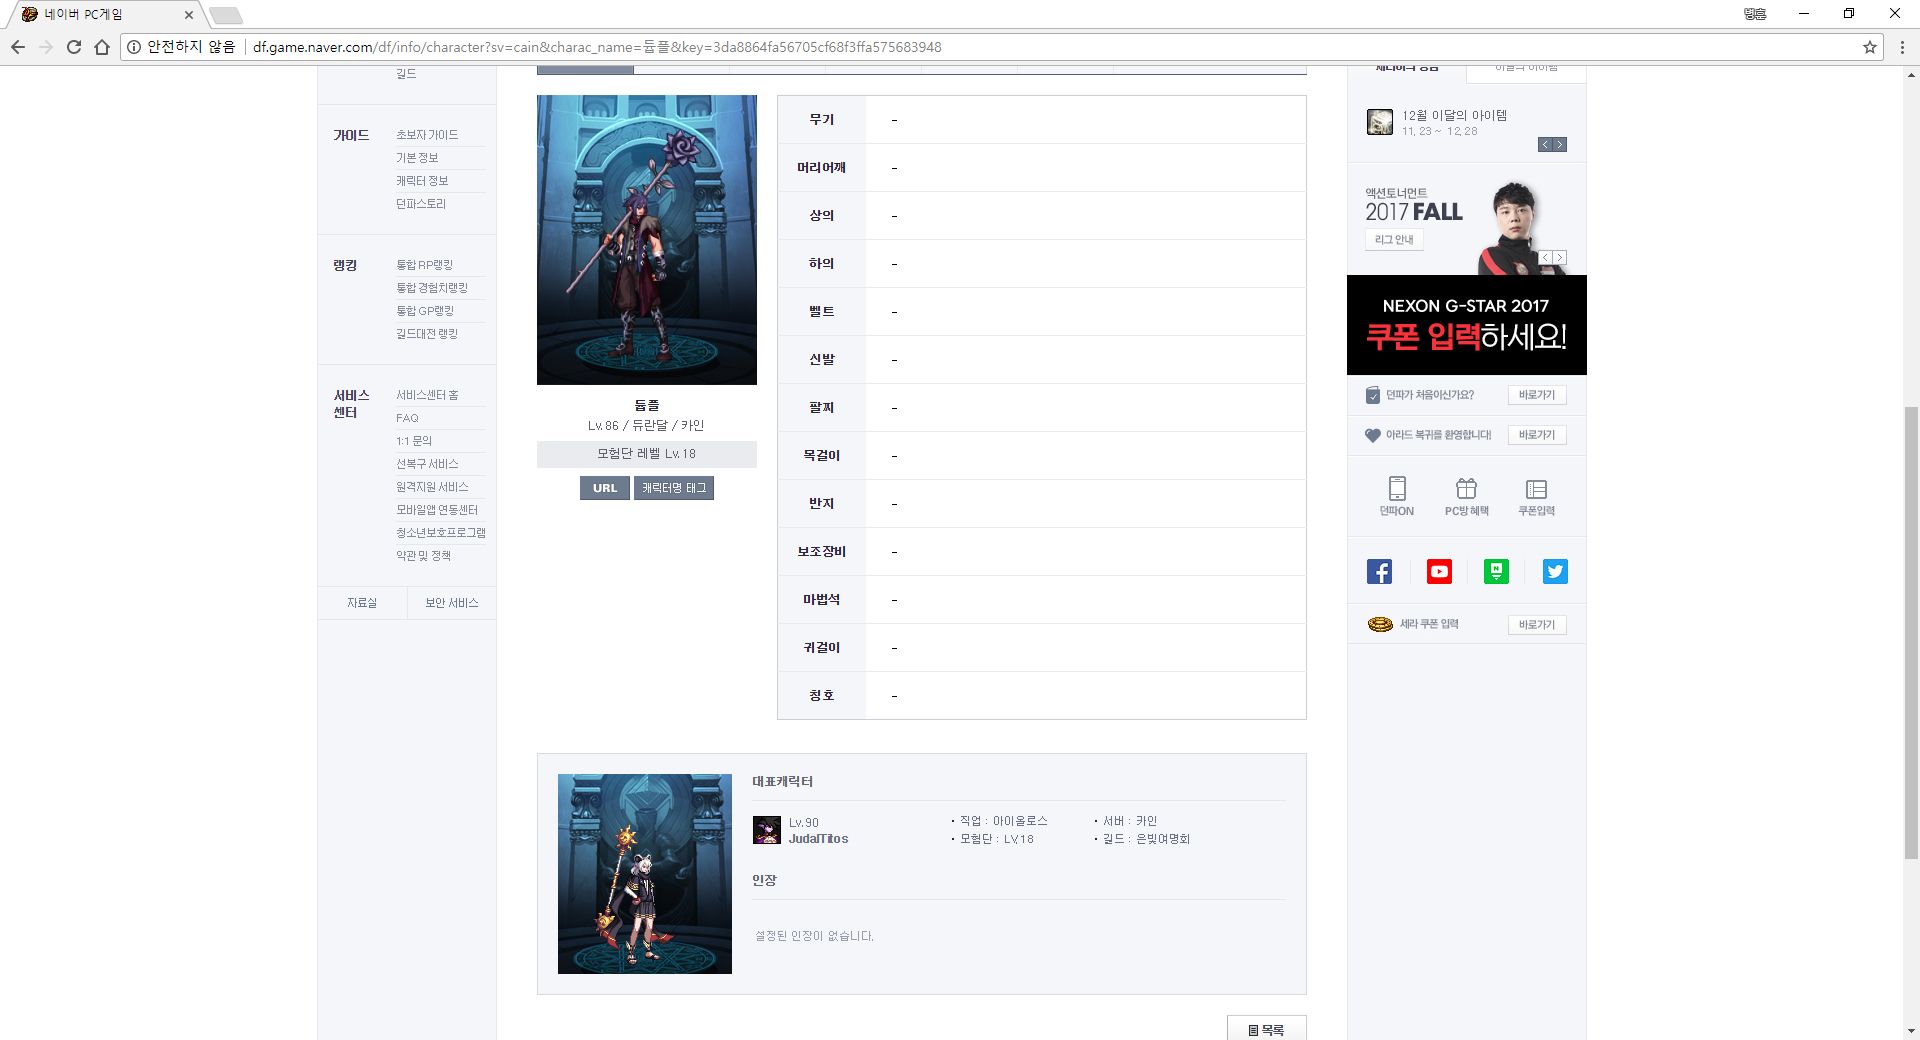This screenshot has width=1920, height=1040.
Task: Open 던파스토리 sidebar link
Action: [421, 204]
